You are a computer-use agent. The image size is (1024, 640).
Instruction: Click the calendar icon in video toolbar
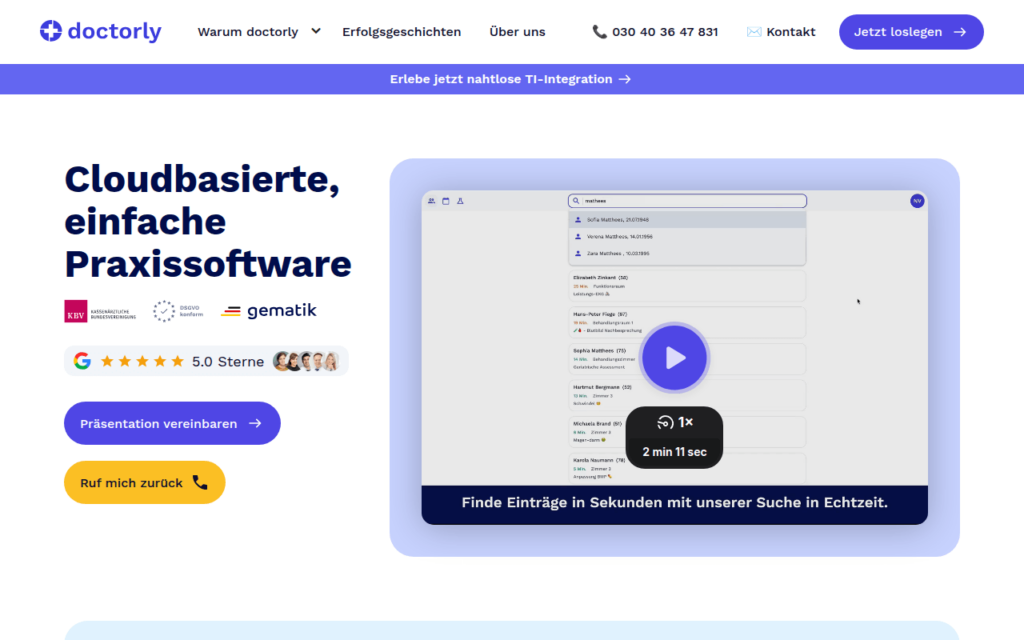pos(446,201)
